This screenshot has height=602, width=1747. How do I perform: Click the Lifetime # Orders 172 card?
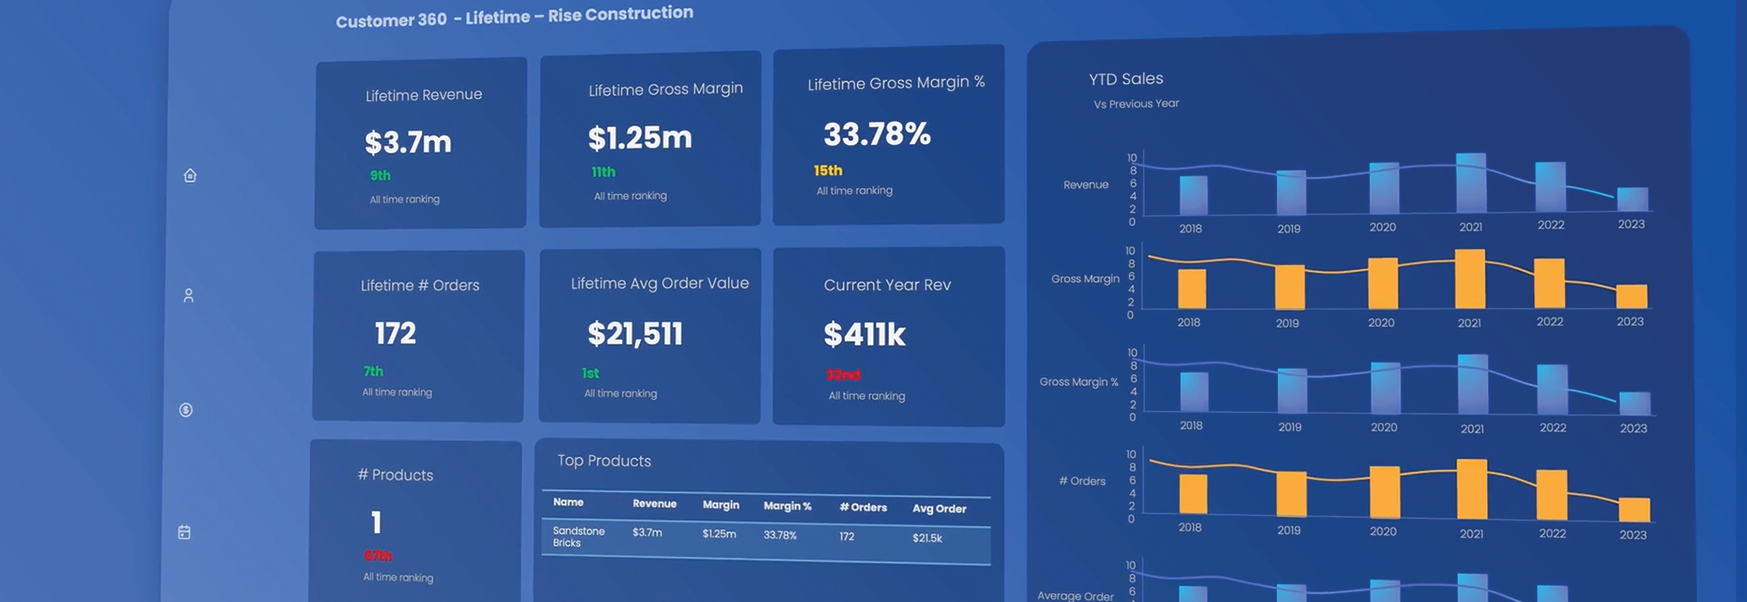[x=418, y=336]
